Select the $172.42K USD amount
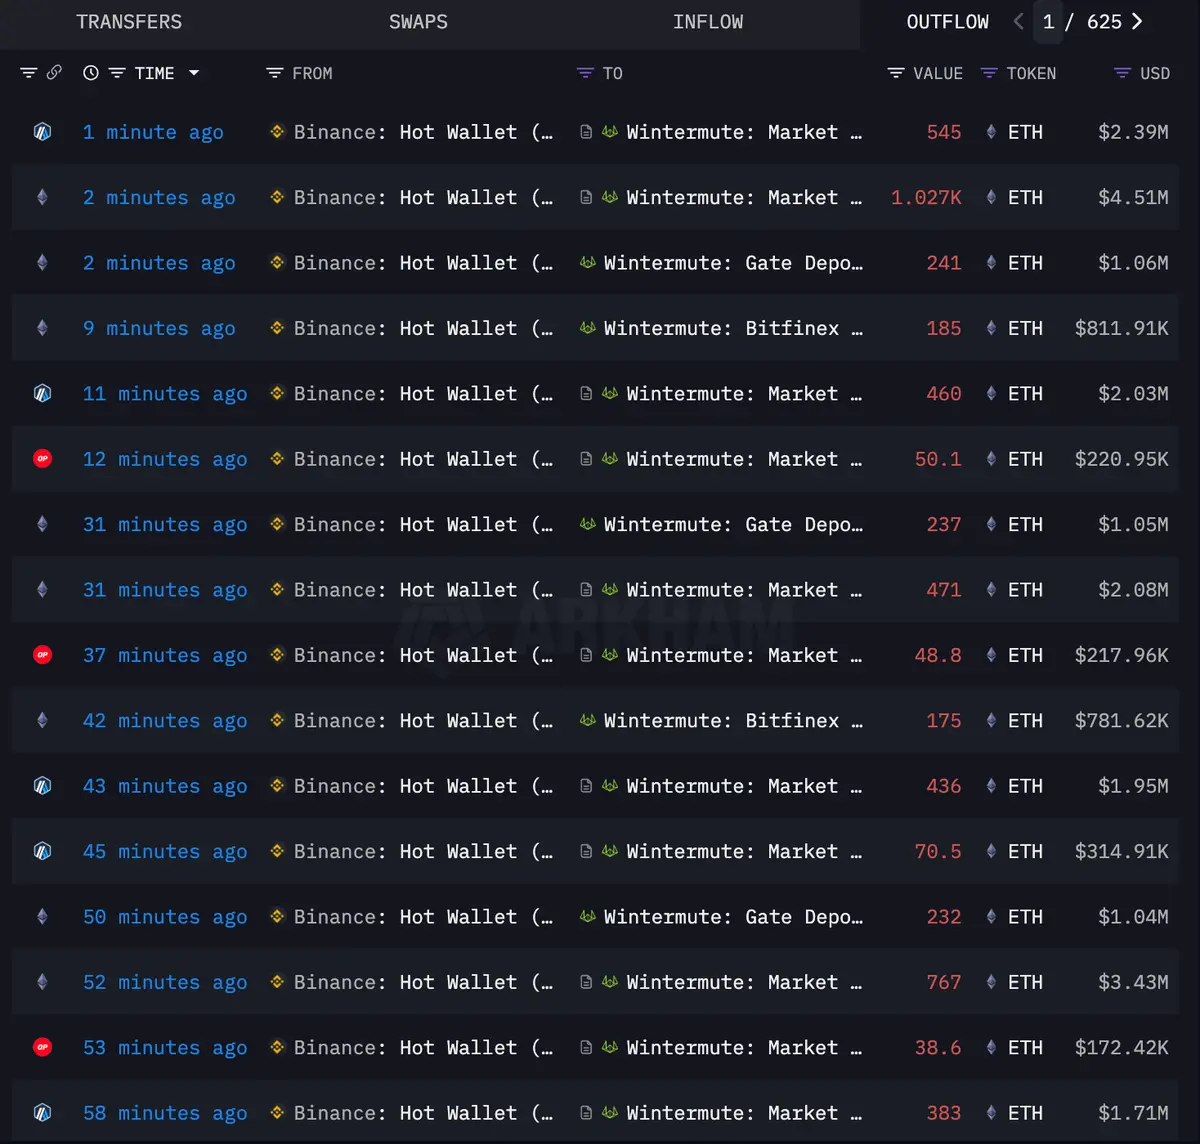This screenshot has height=1144, width=1200. [x=1121, y=1048]
